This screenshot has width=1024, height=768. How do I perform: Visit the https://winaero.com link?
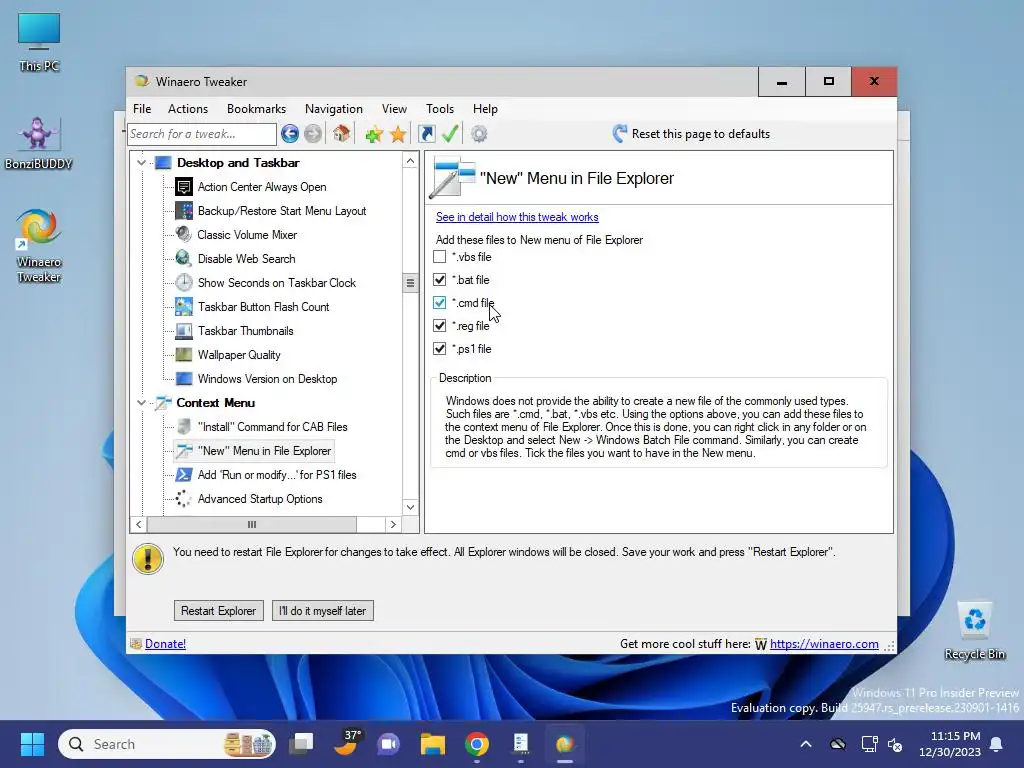pos(824,644)
